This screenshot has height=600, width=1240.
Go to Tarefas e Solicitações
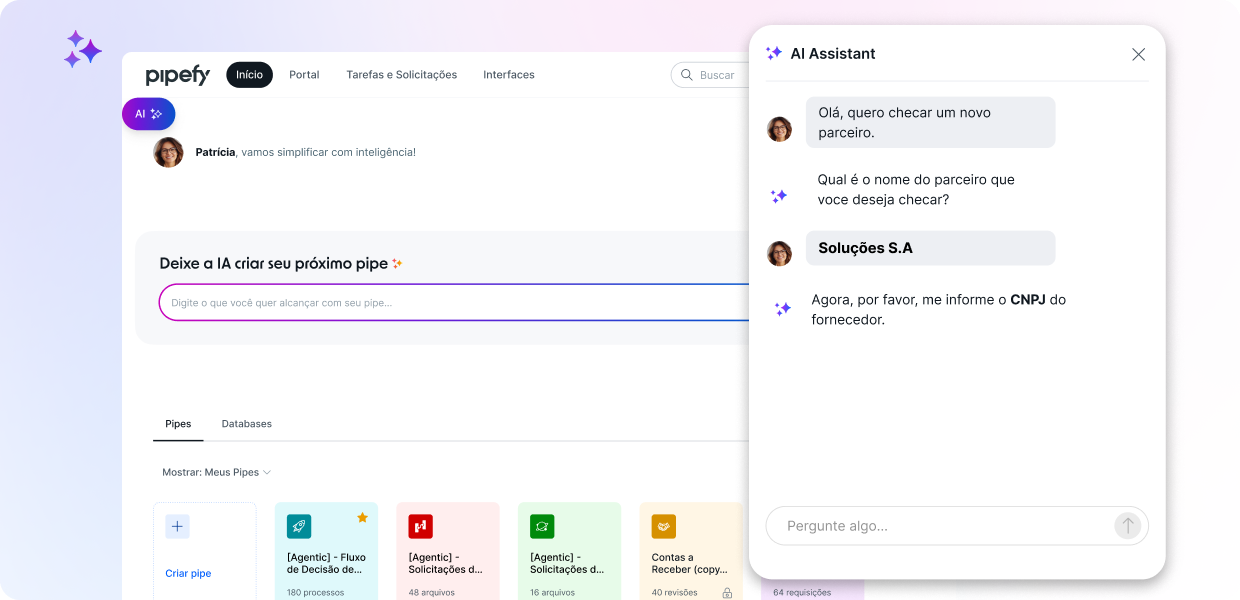[x=401, y=75]
